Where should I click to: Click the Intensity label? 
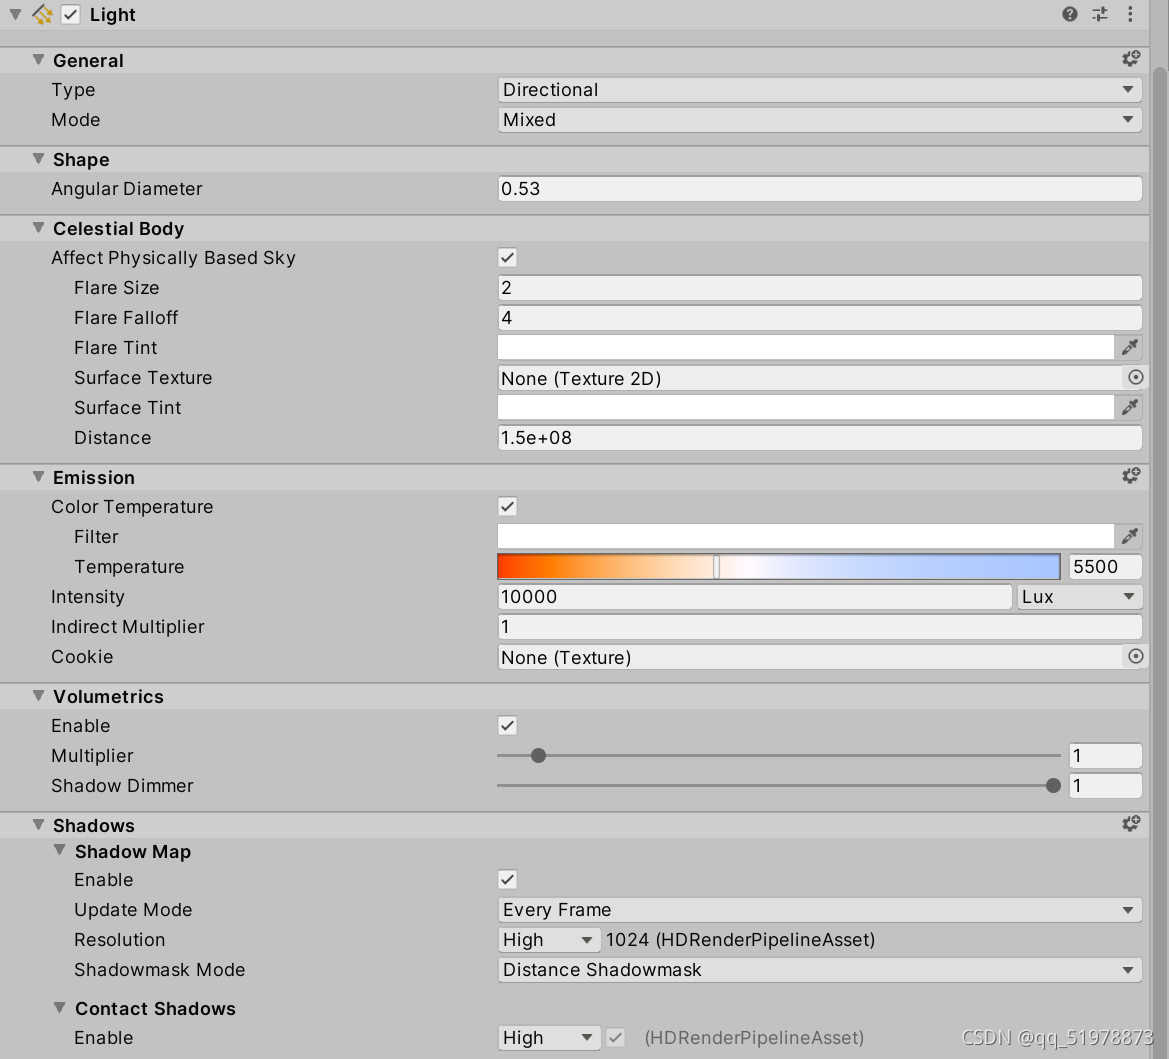pyautogui.click(x=87, y=597)
